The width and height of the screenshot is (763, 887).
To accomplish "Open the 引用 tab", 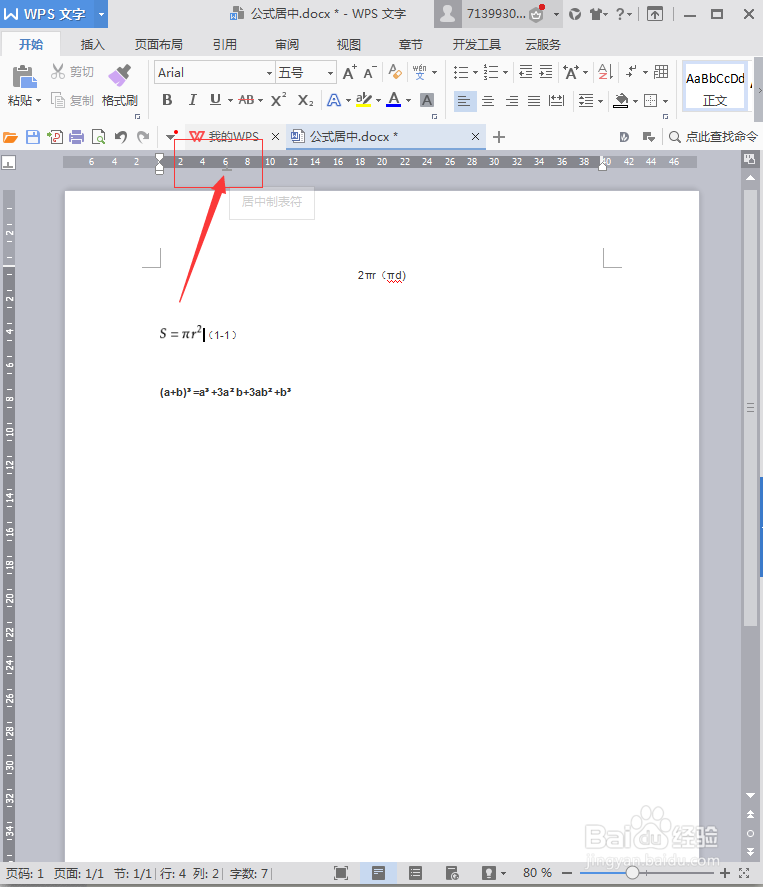I will click(225, 45).
